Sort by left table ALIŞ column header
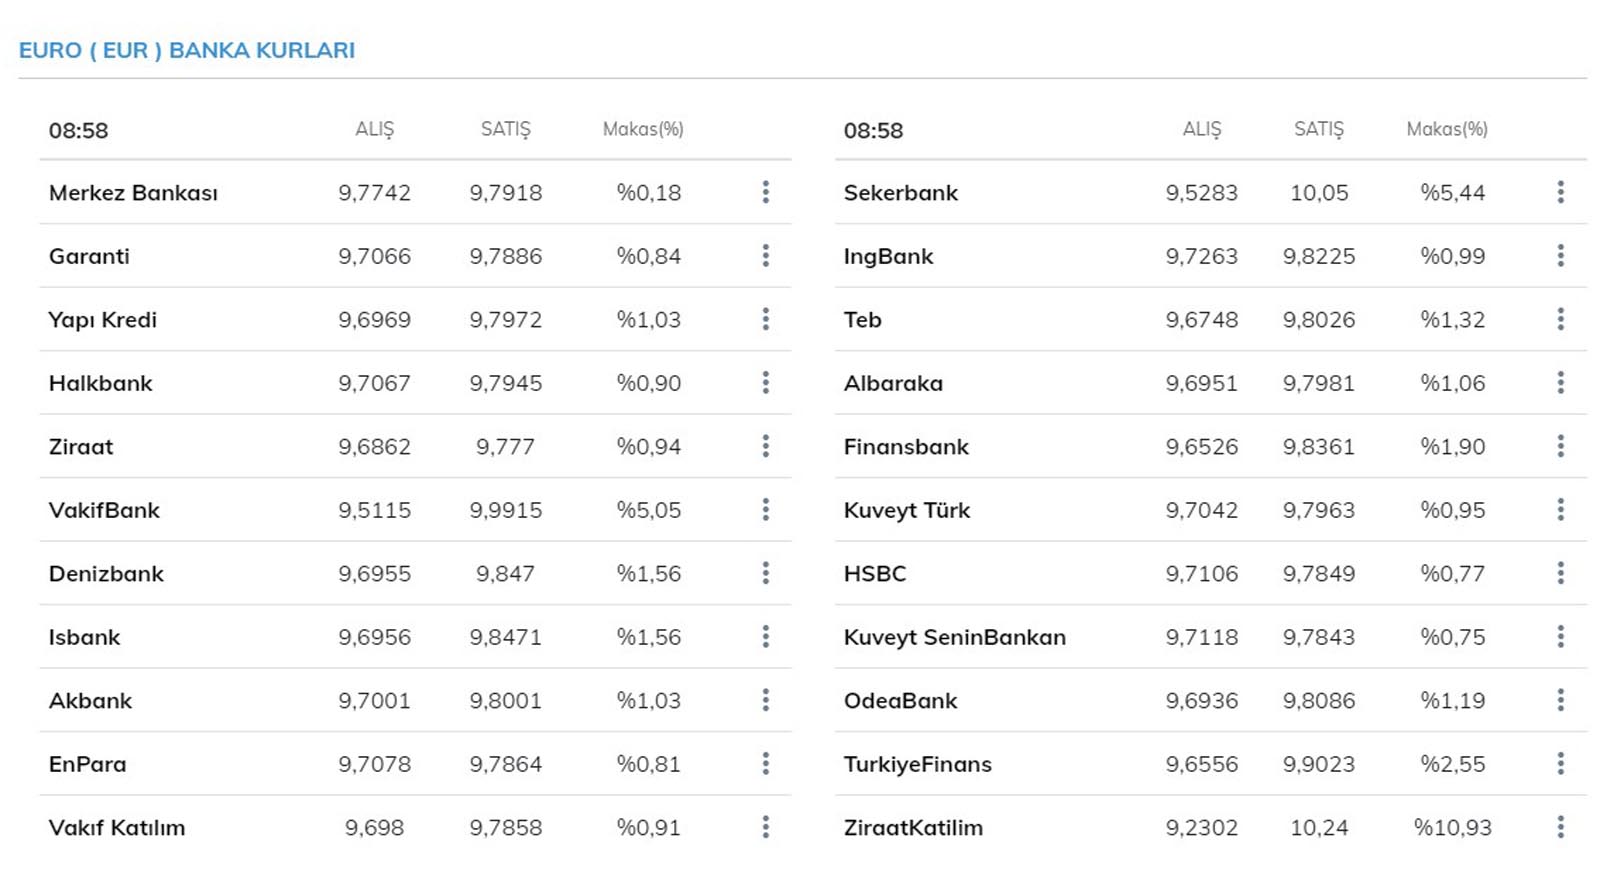 coord(375,129)
